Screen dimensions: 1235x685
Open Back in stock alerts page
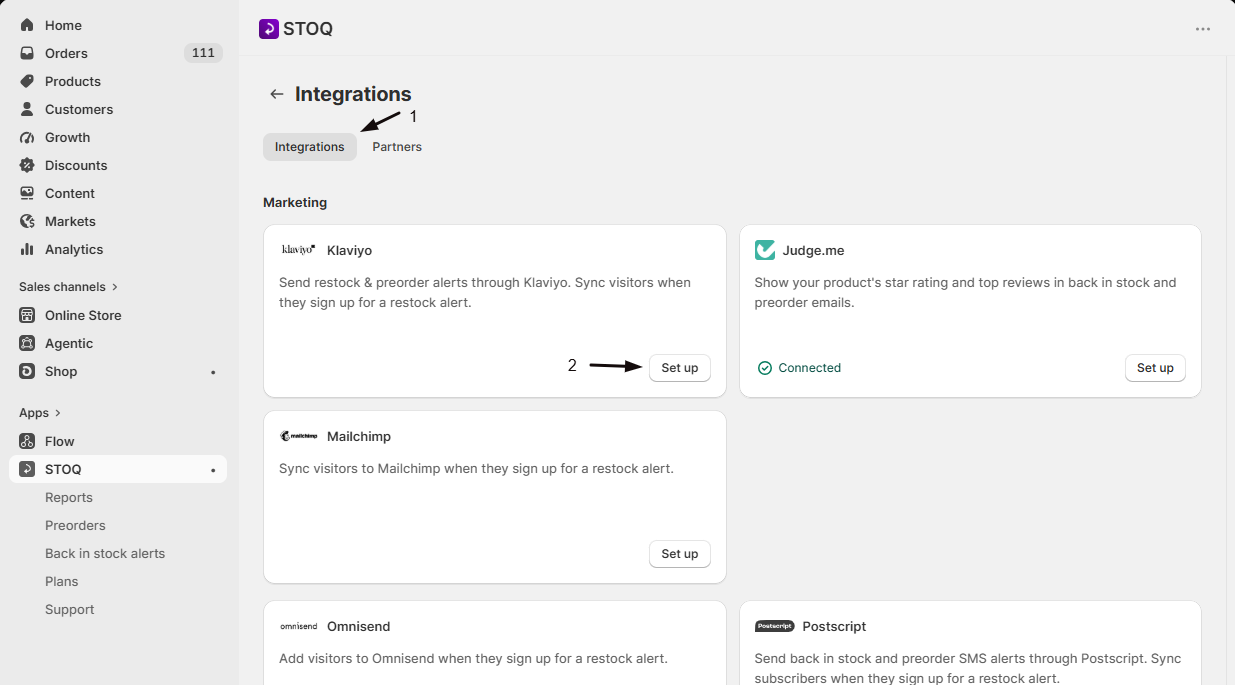click(105, 553)
